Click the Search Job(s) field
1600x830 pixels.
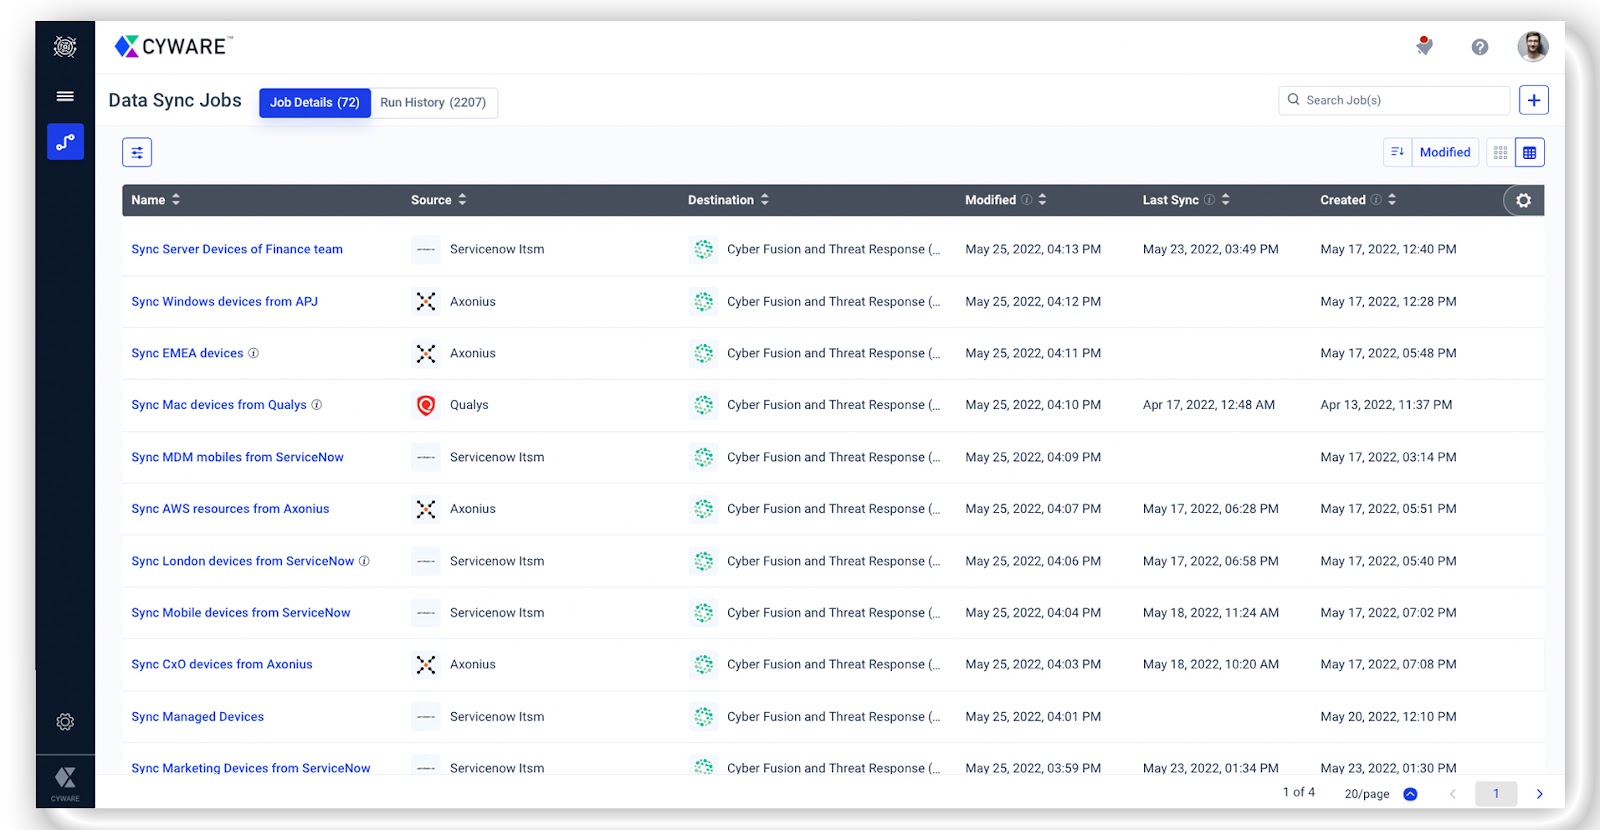point(1394,100)
